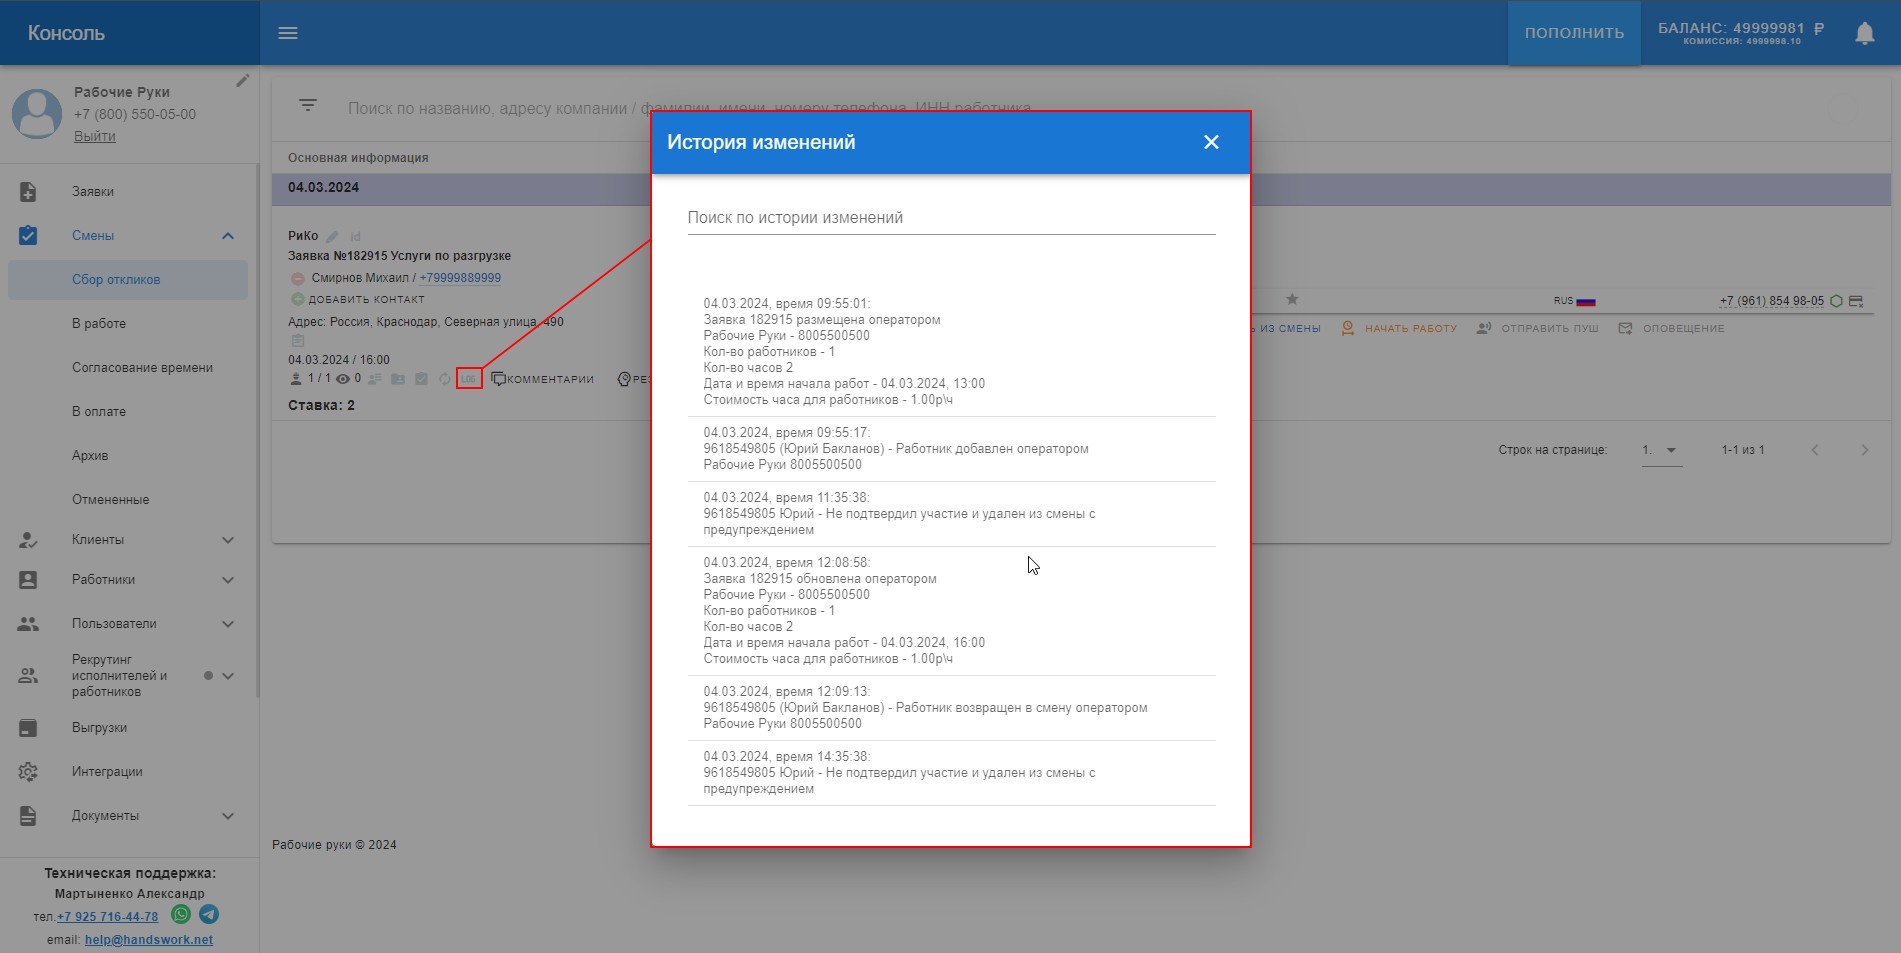Select Сбор откликов submenu item
Viewport: 1901px width, 953px height.
128,280
